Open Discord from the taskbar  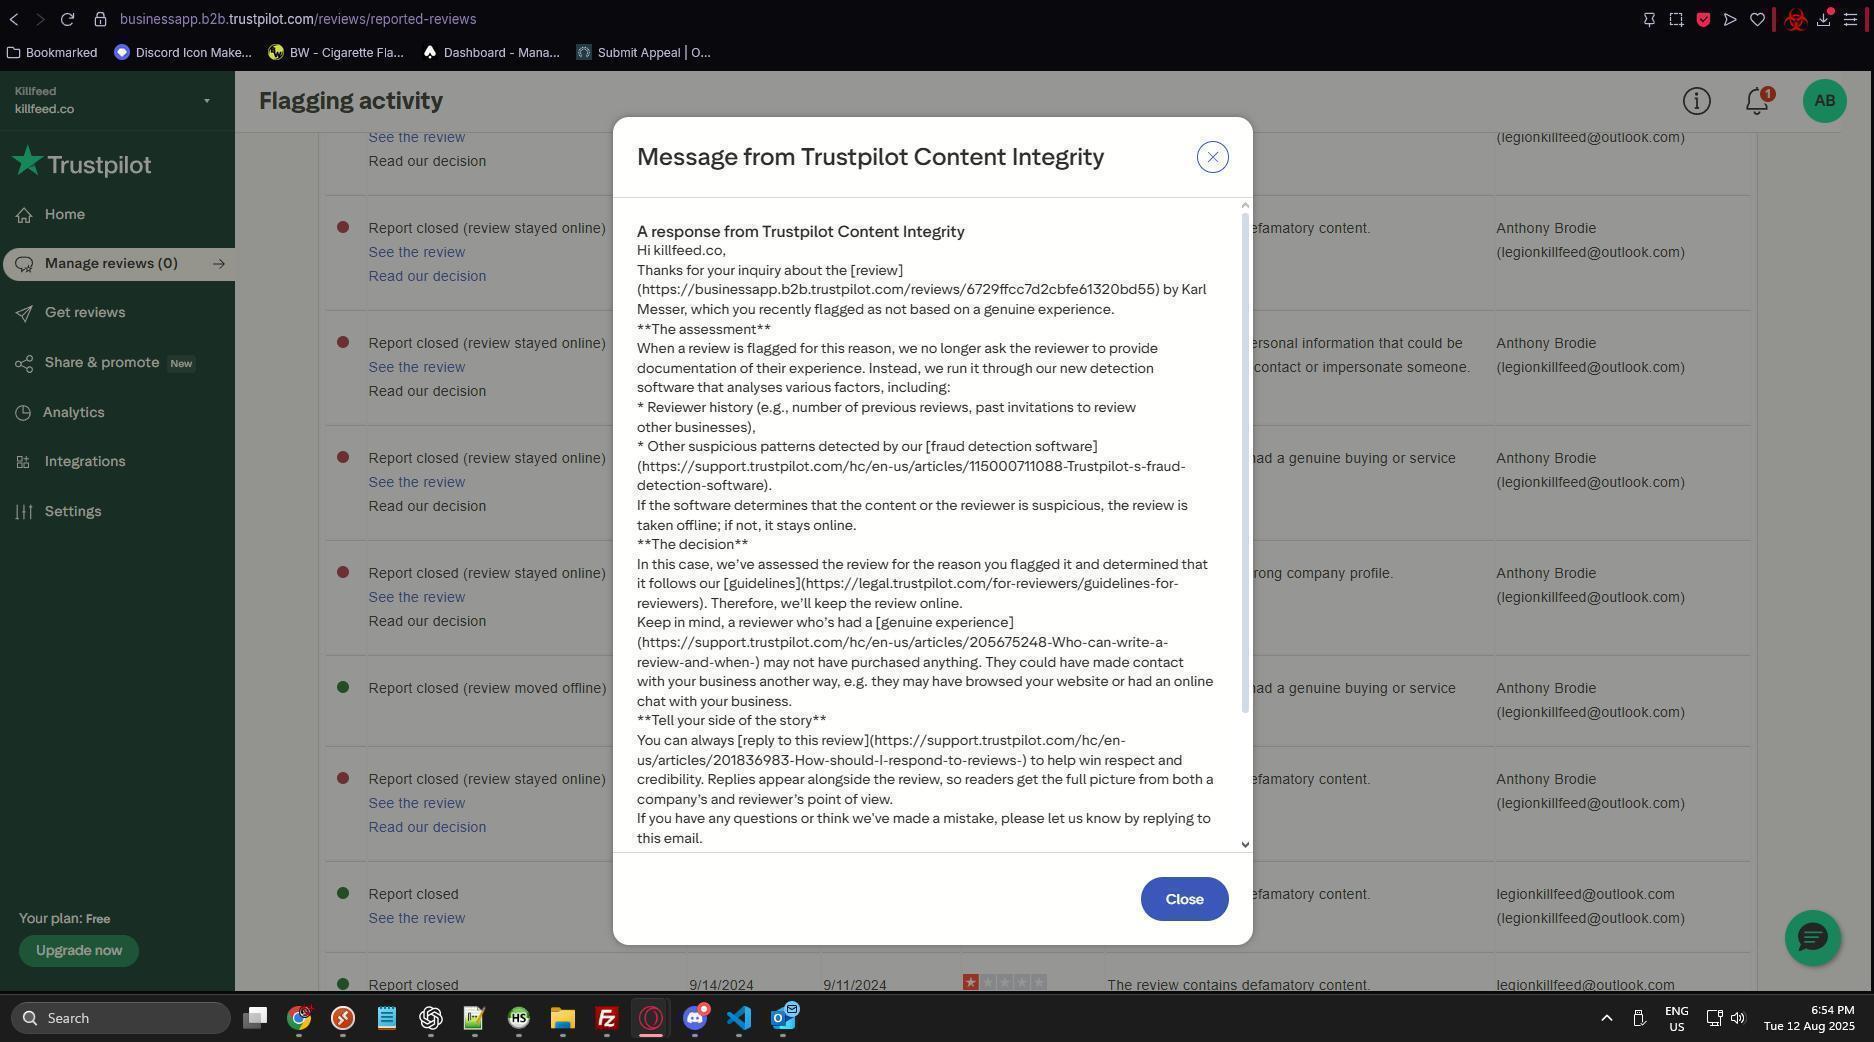(x=695, y=1018)
